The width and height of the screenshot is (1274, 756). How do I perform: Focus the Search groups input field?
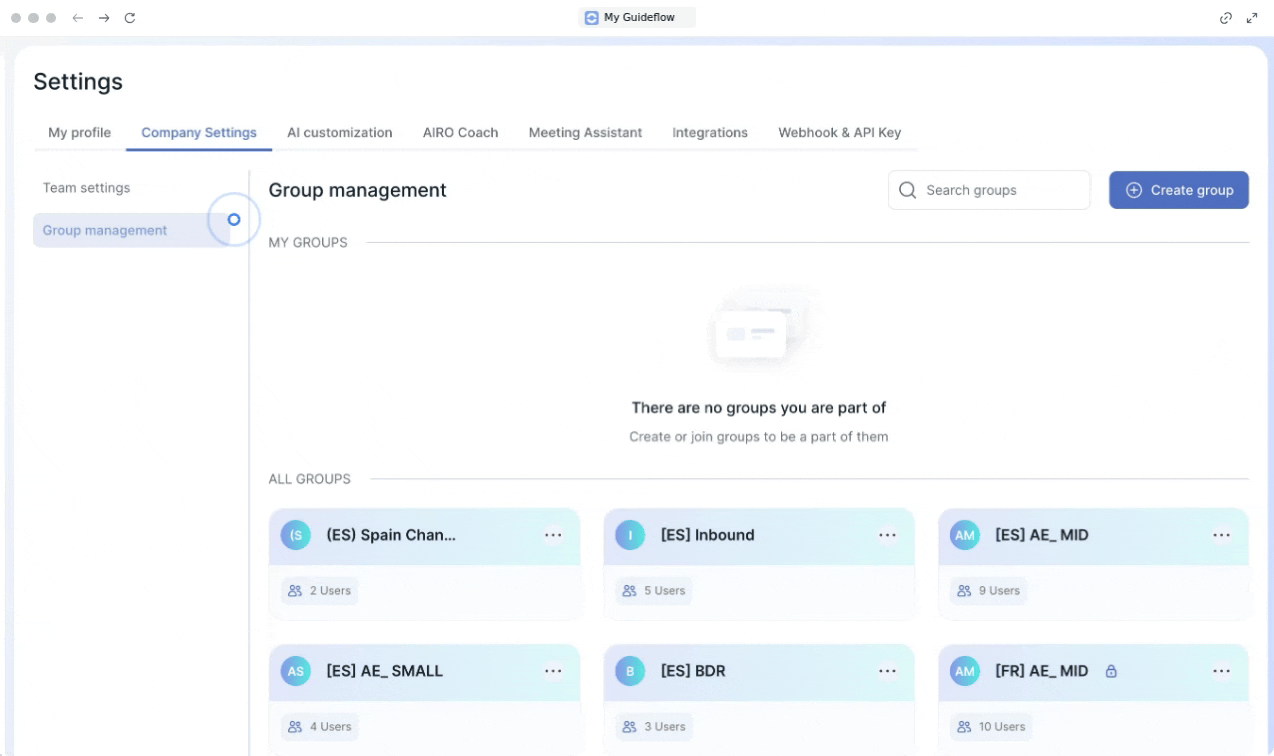pyautogui.click(x=1000, y=190)
